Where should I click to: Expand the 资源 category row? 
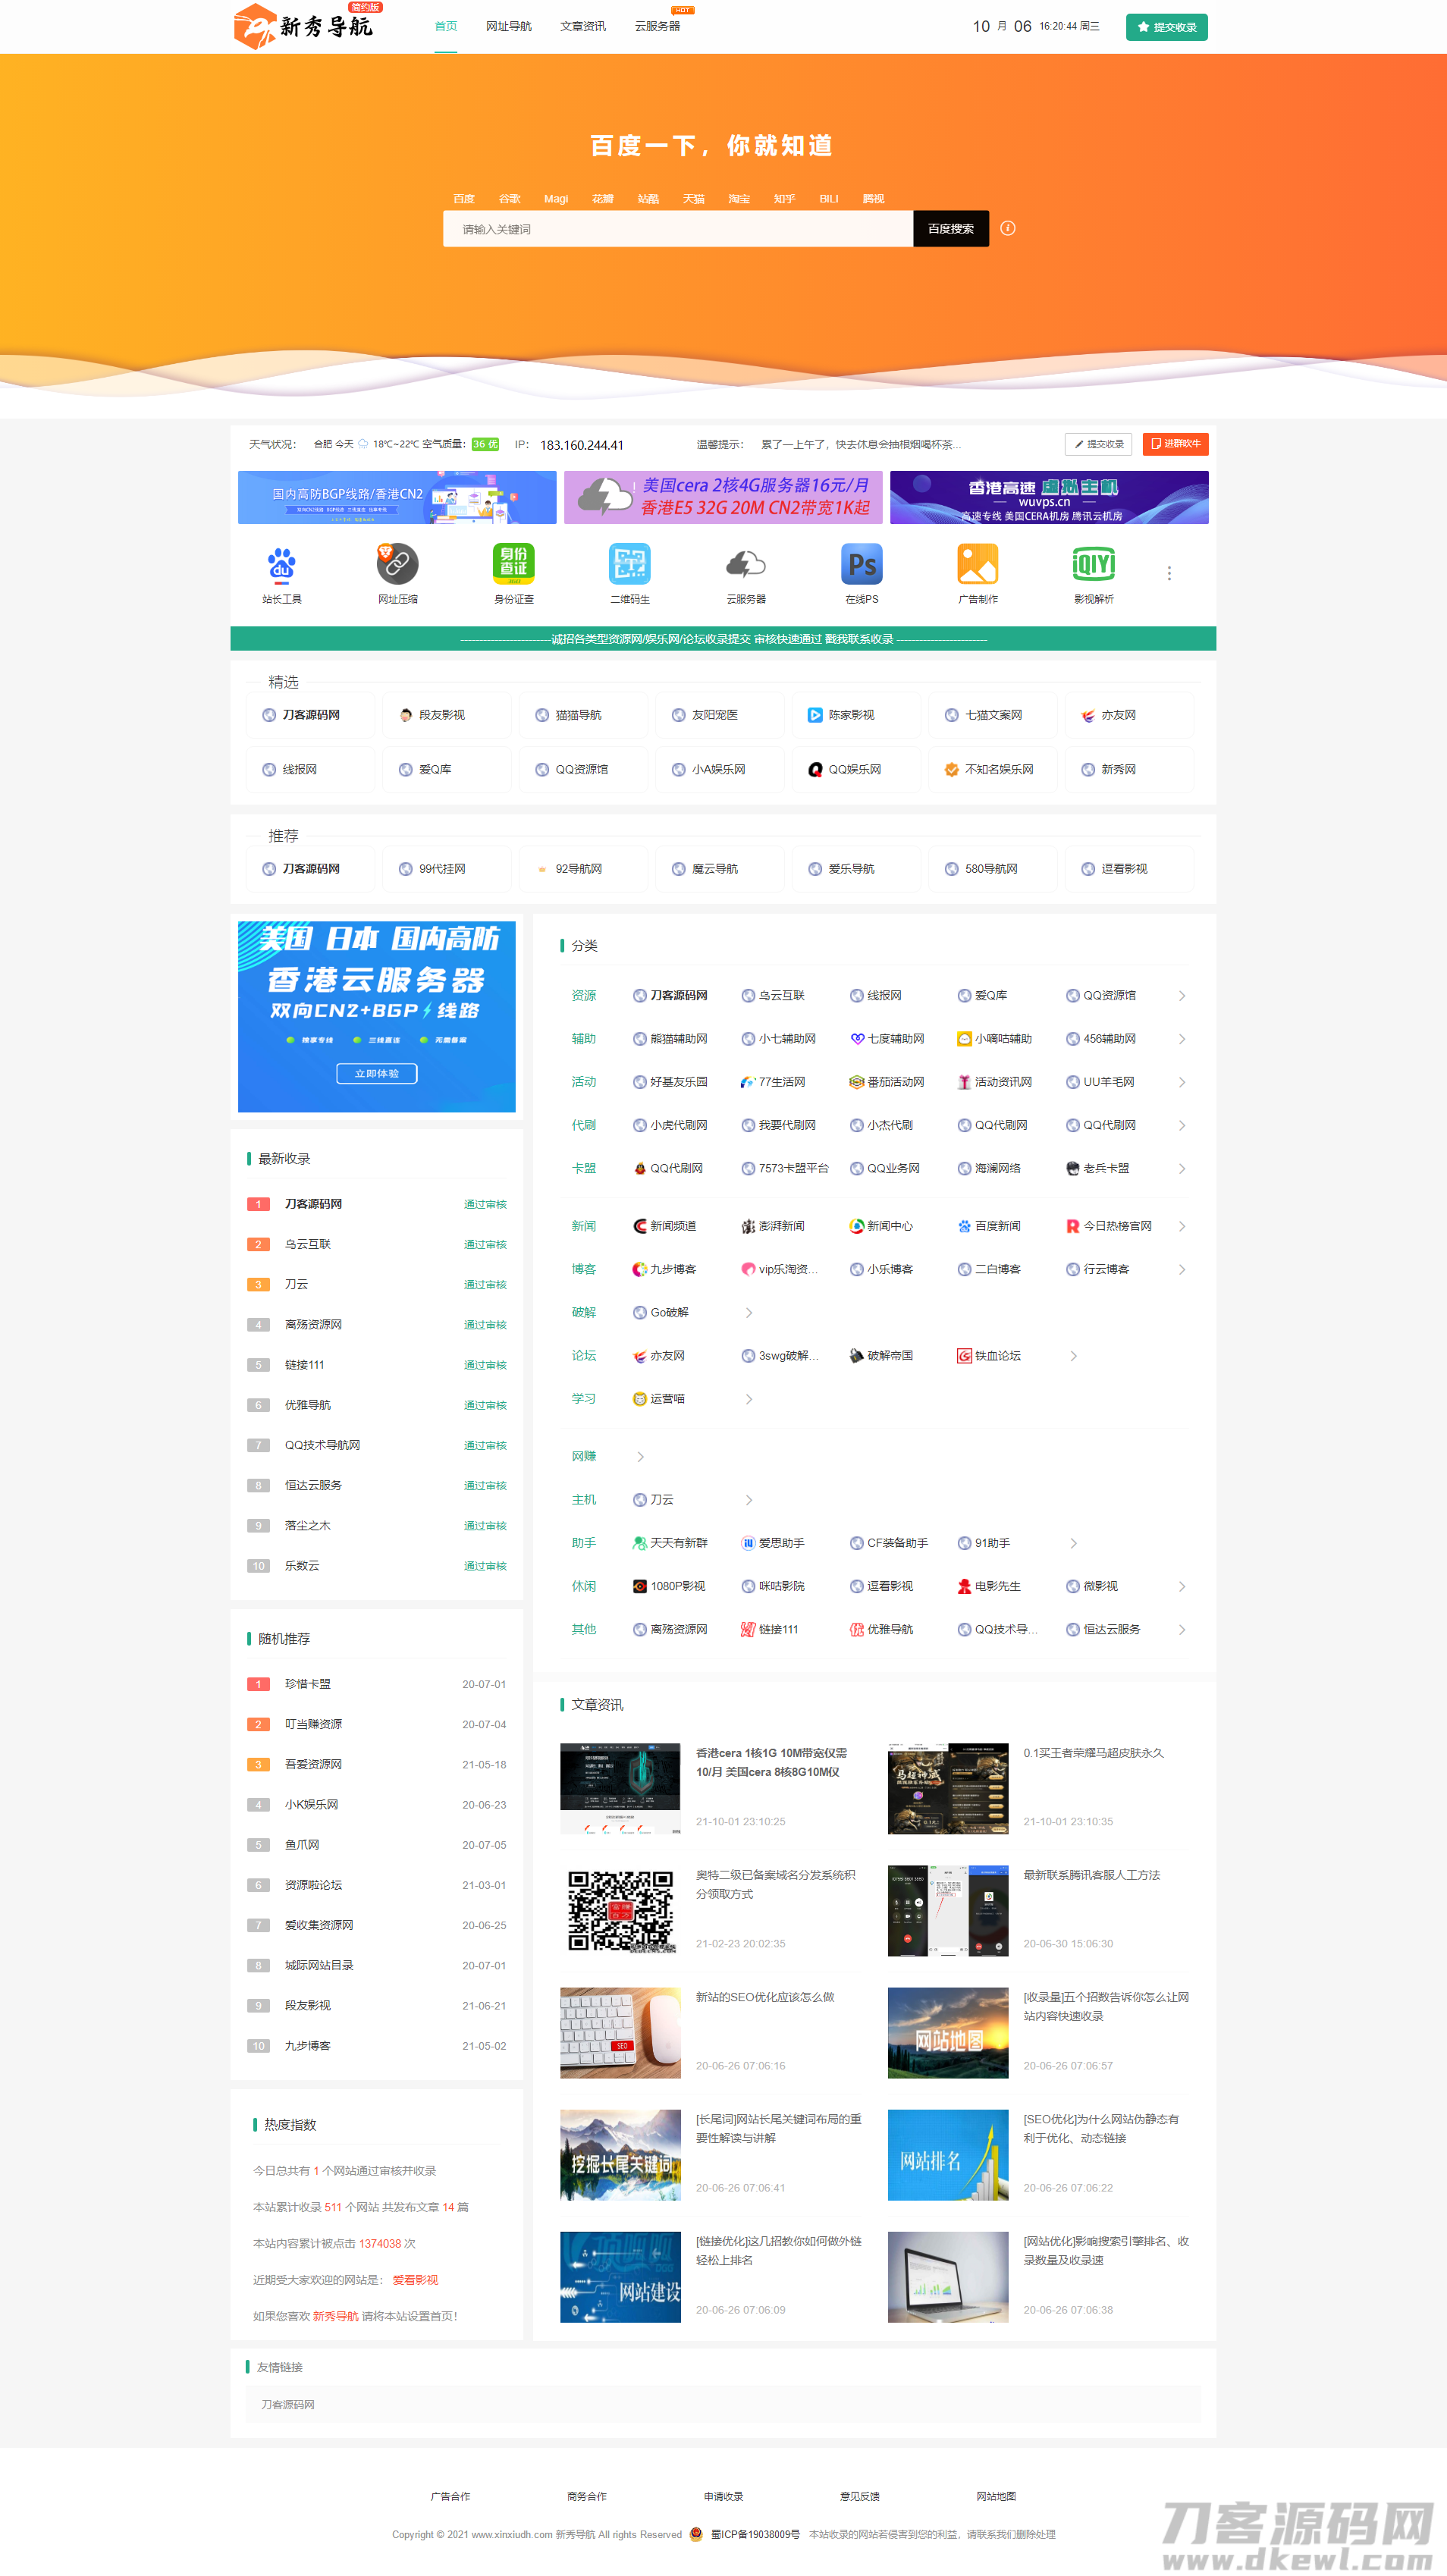coord(1183,996)
